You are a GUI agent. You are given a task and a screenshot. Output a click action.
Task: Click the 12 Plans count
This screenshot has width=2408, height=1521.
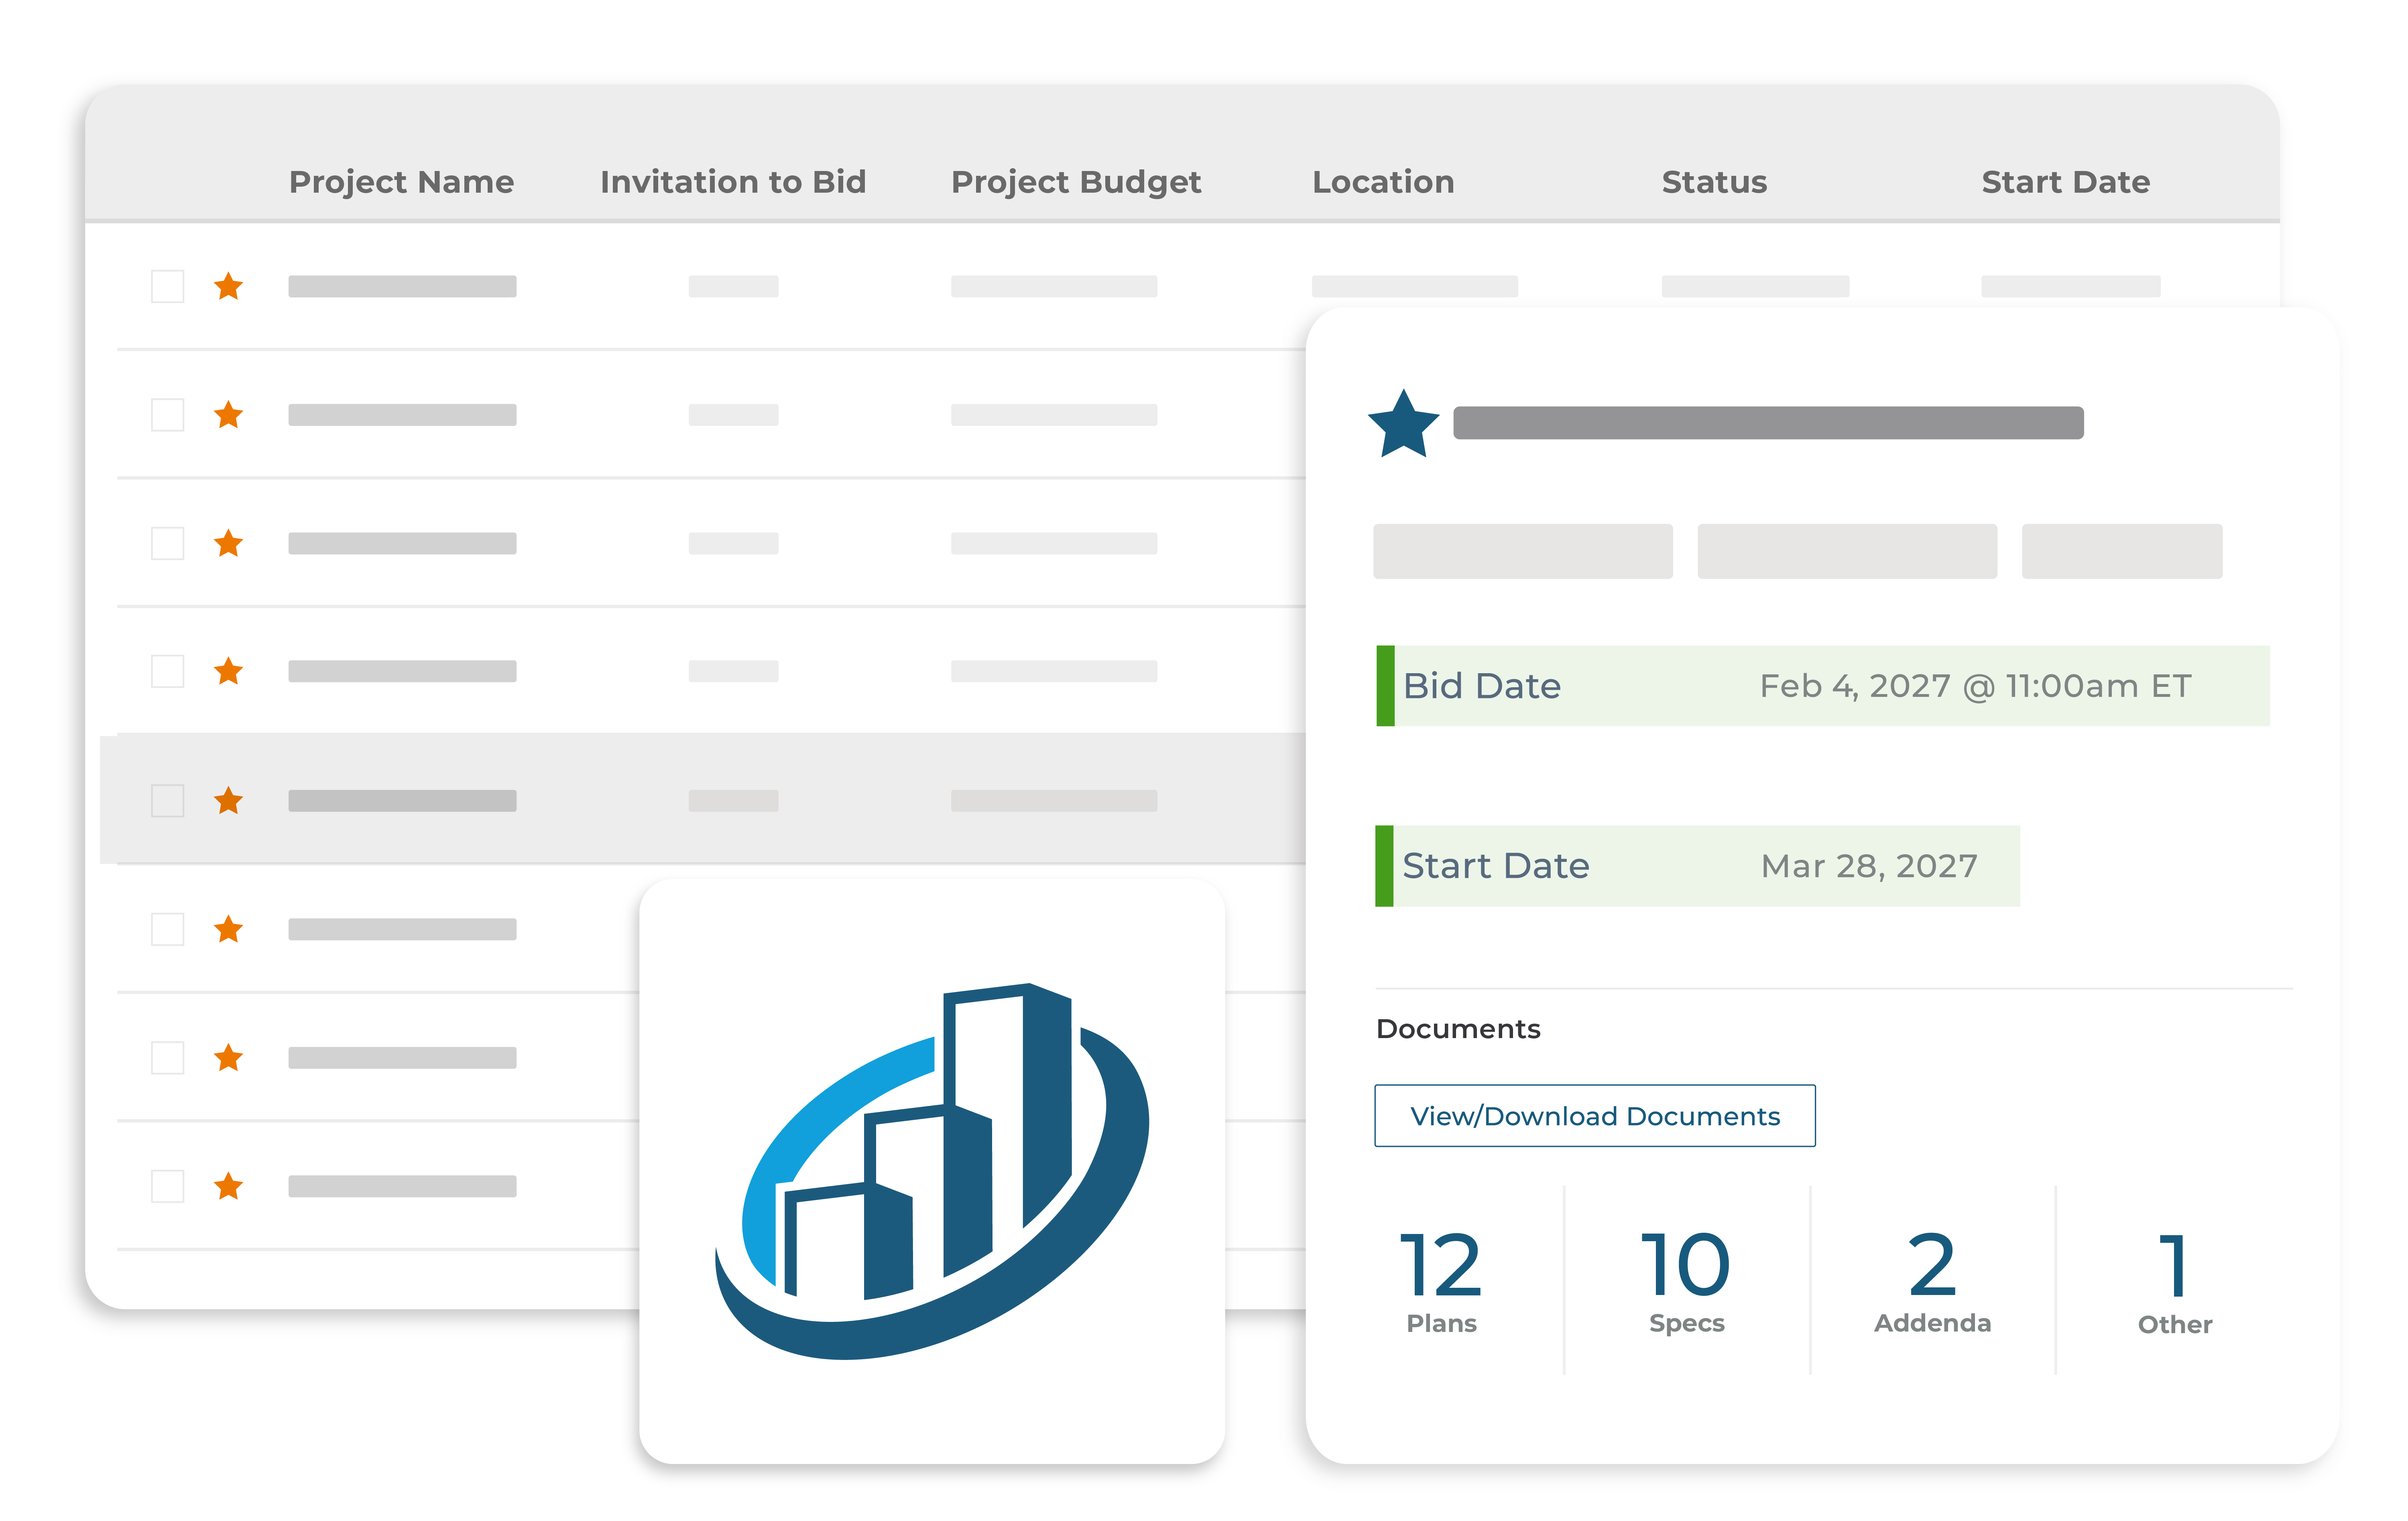(1441, 1283)
